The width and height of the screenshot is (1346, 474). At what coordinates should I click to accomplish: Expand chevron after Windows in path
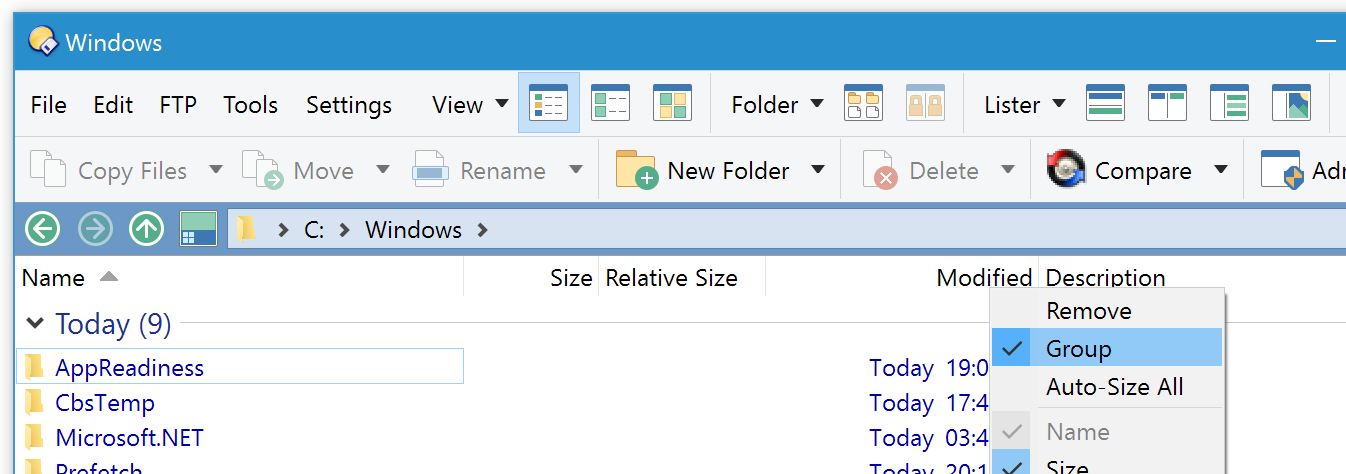pyautogui.click(x=482, y=229)
